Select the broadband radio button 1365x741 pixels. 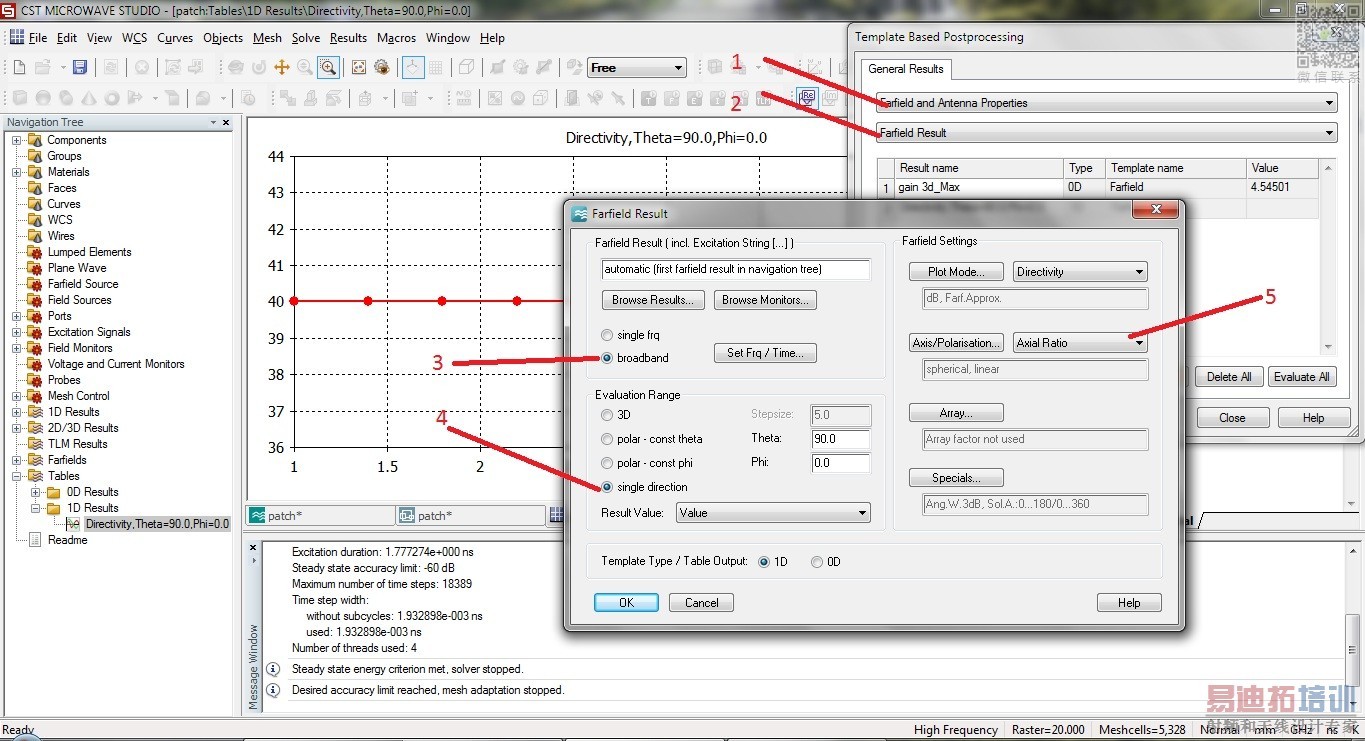(607, 358)
